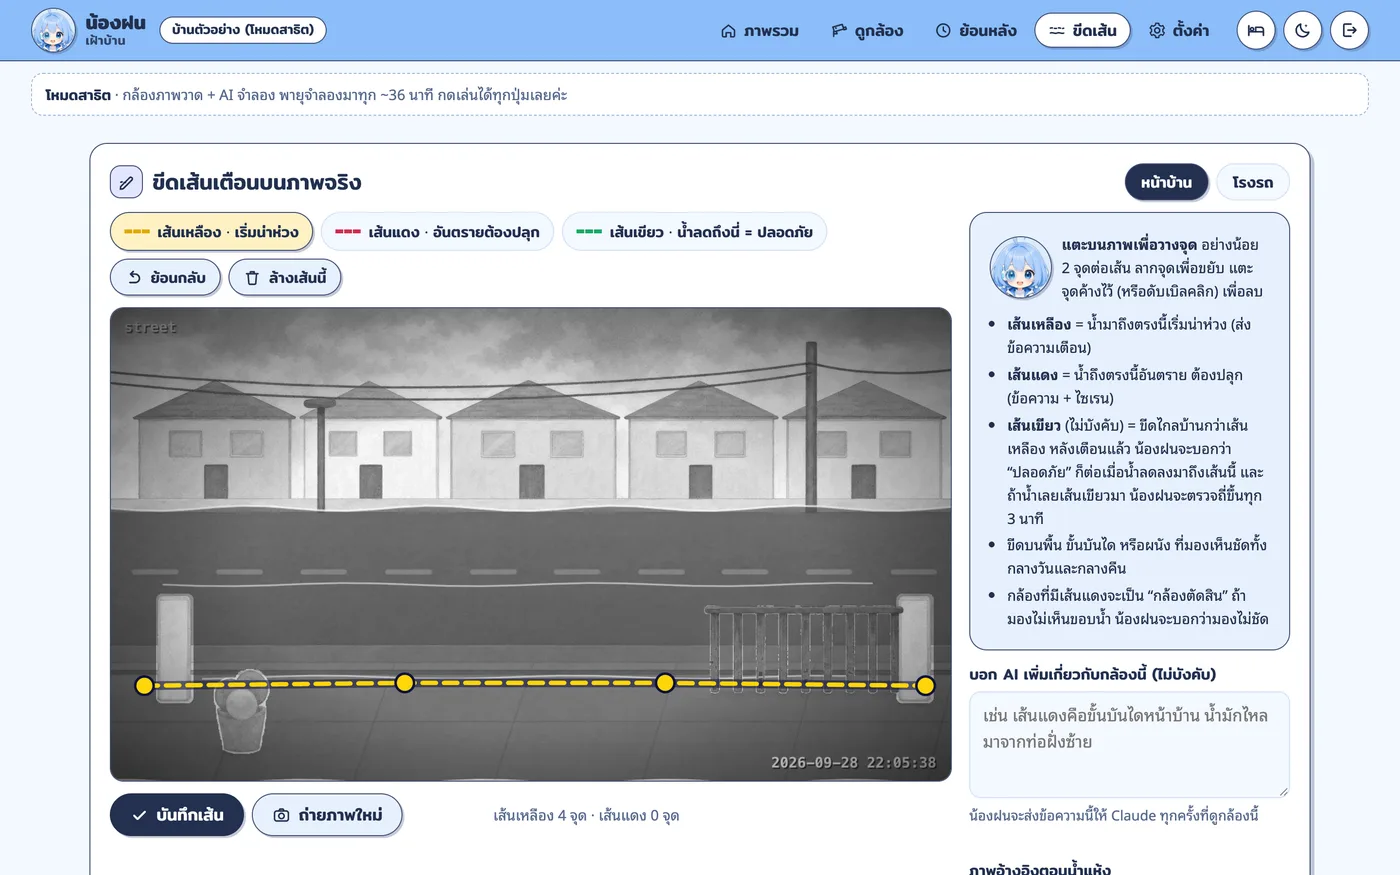Screen dimensions: 1400x875
Task: Click the บ้านตัวอย่าง (โหมดสาธิต) badge
Action: tap(243, 30)
